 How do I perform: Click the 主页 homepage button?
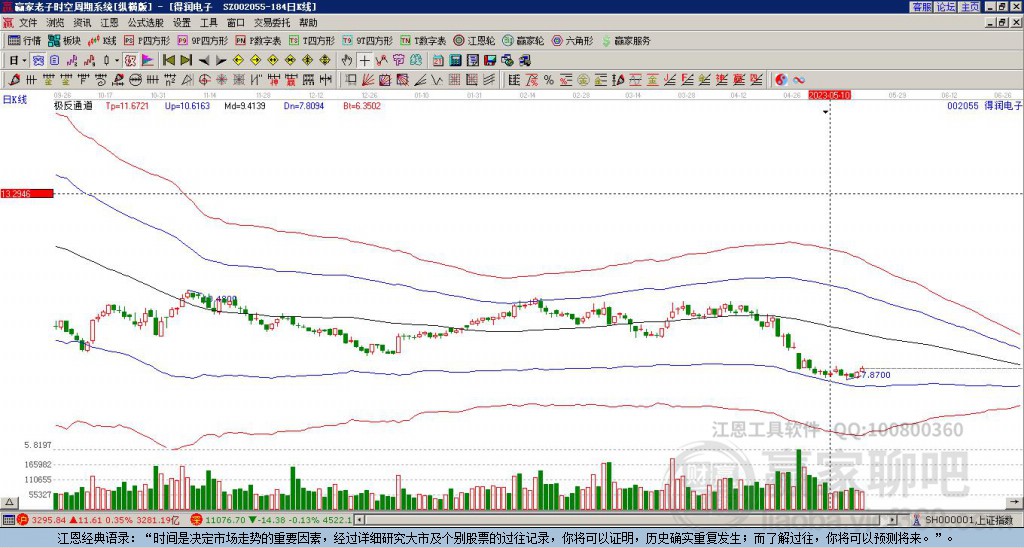(x=970, y=7)
